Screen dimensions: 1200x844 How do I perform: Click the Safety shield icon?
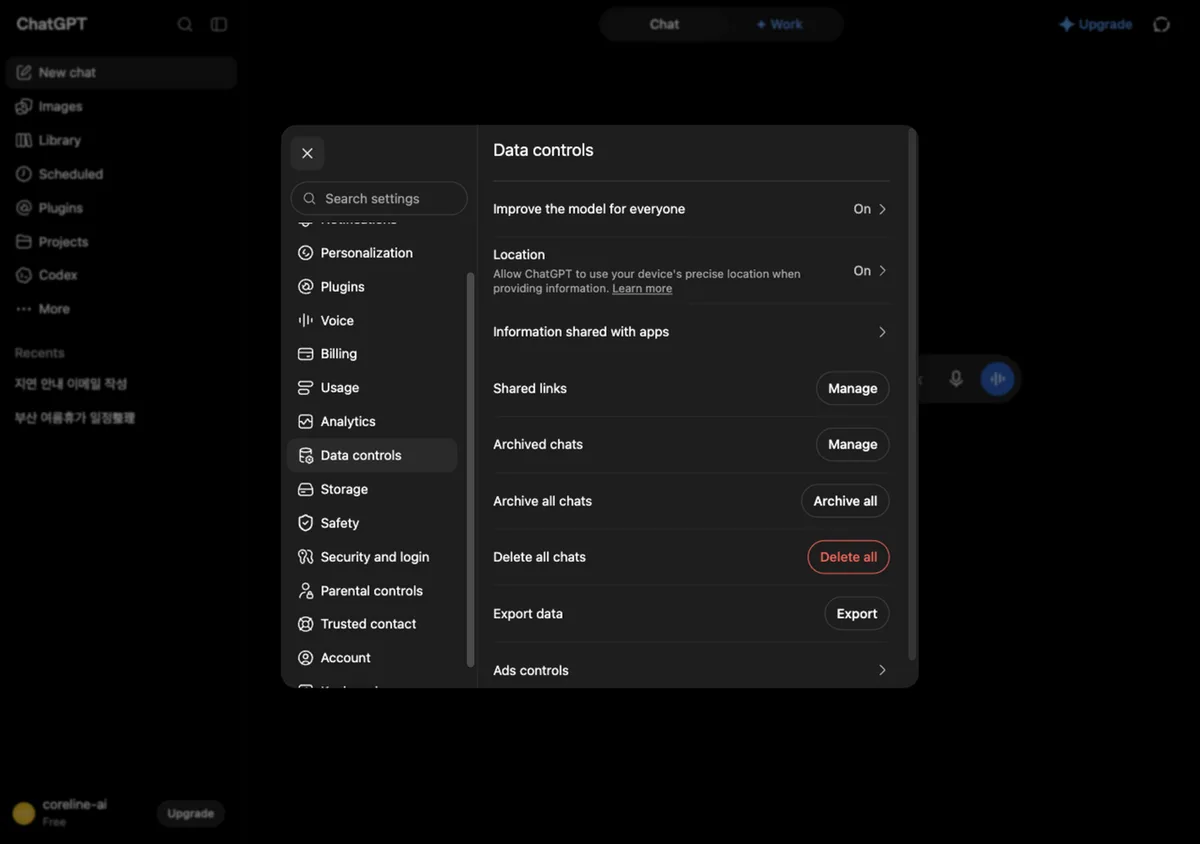306,523
